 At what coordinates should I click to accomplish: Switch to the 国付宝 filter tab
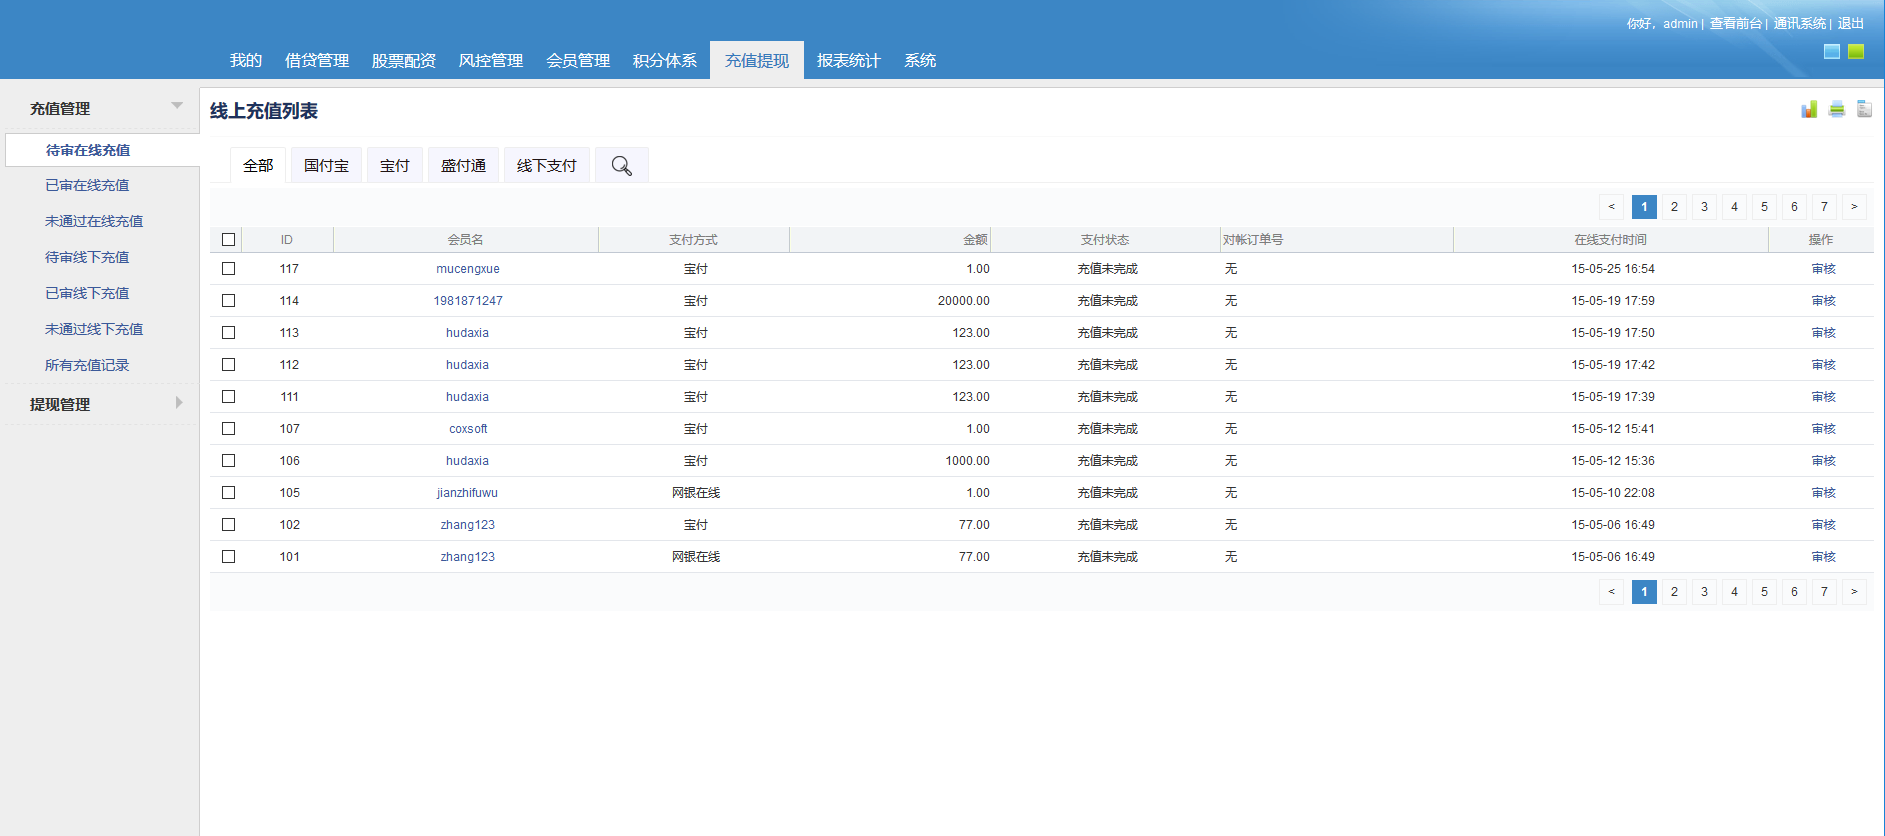point(326,166)
